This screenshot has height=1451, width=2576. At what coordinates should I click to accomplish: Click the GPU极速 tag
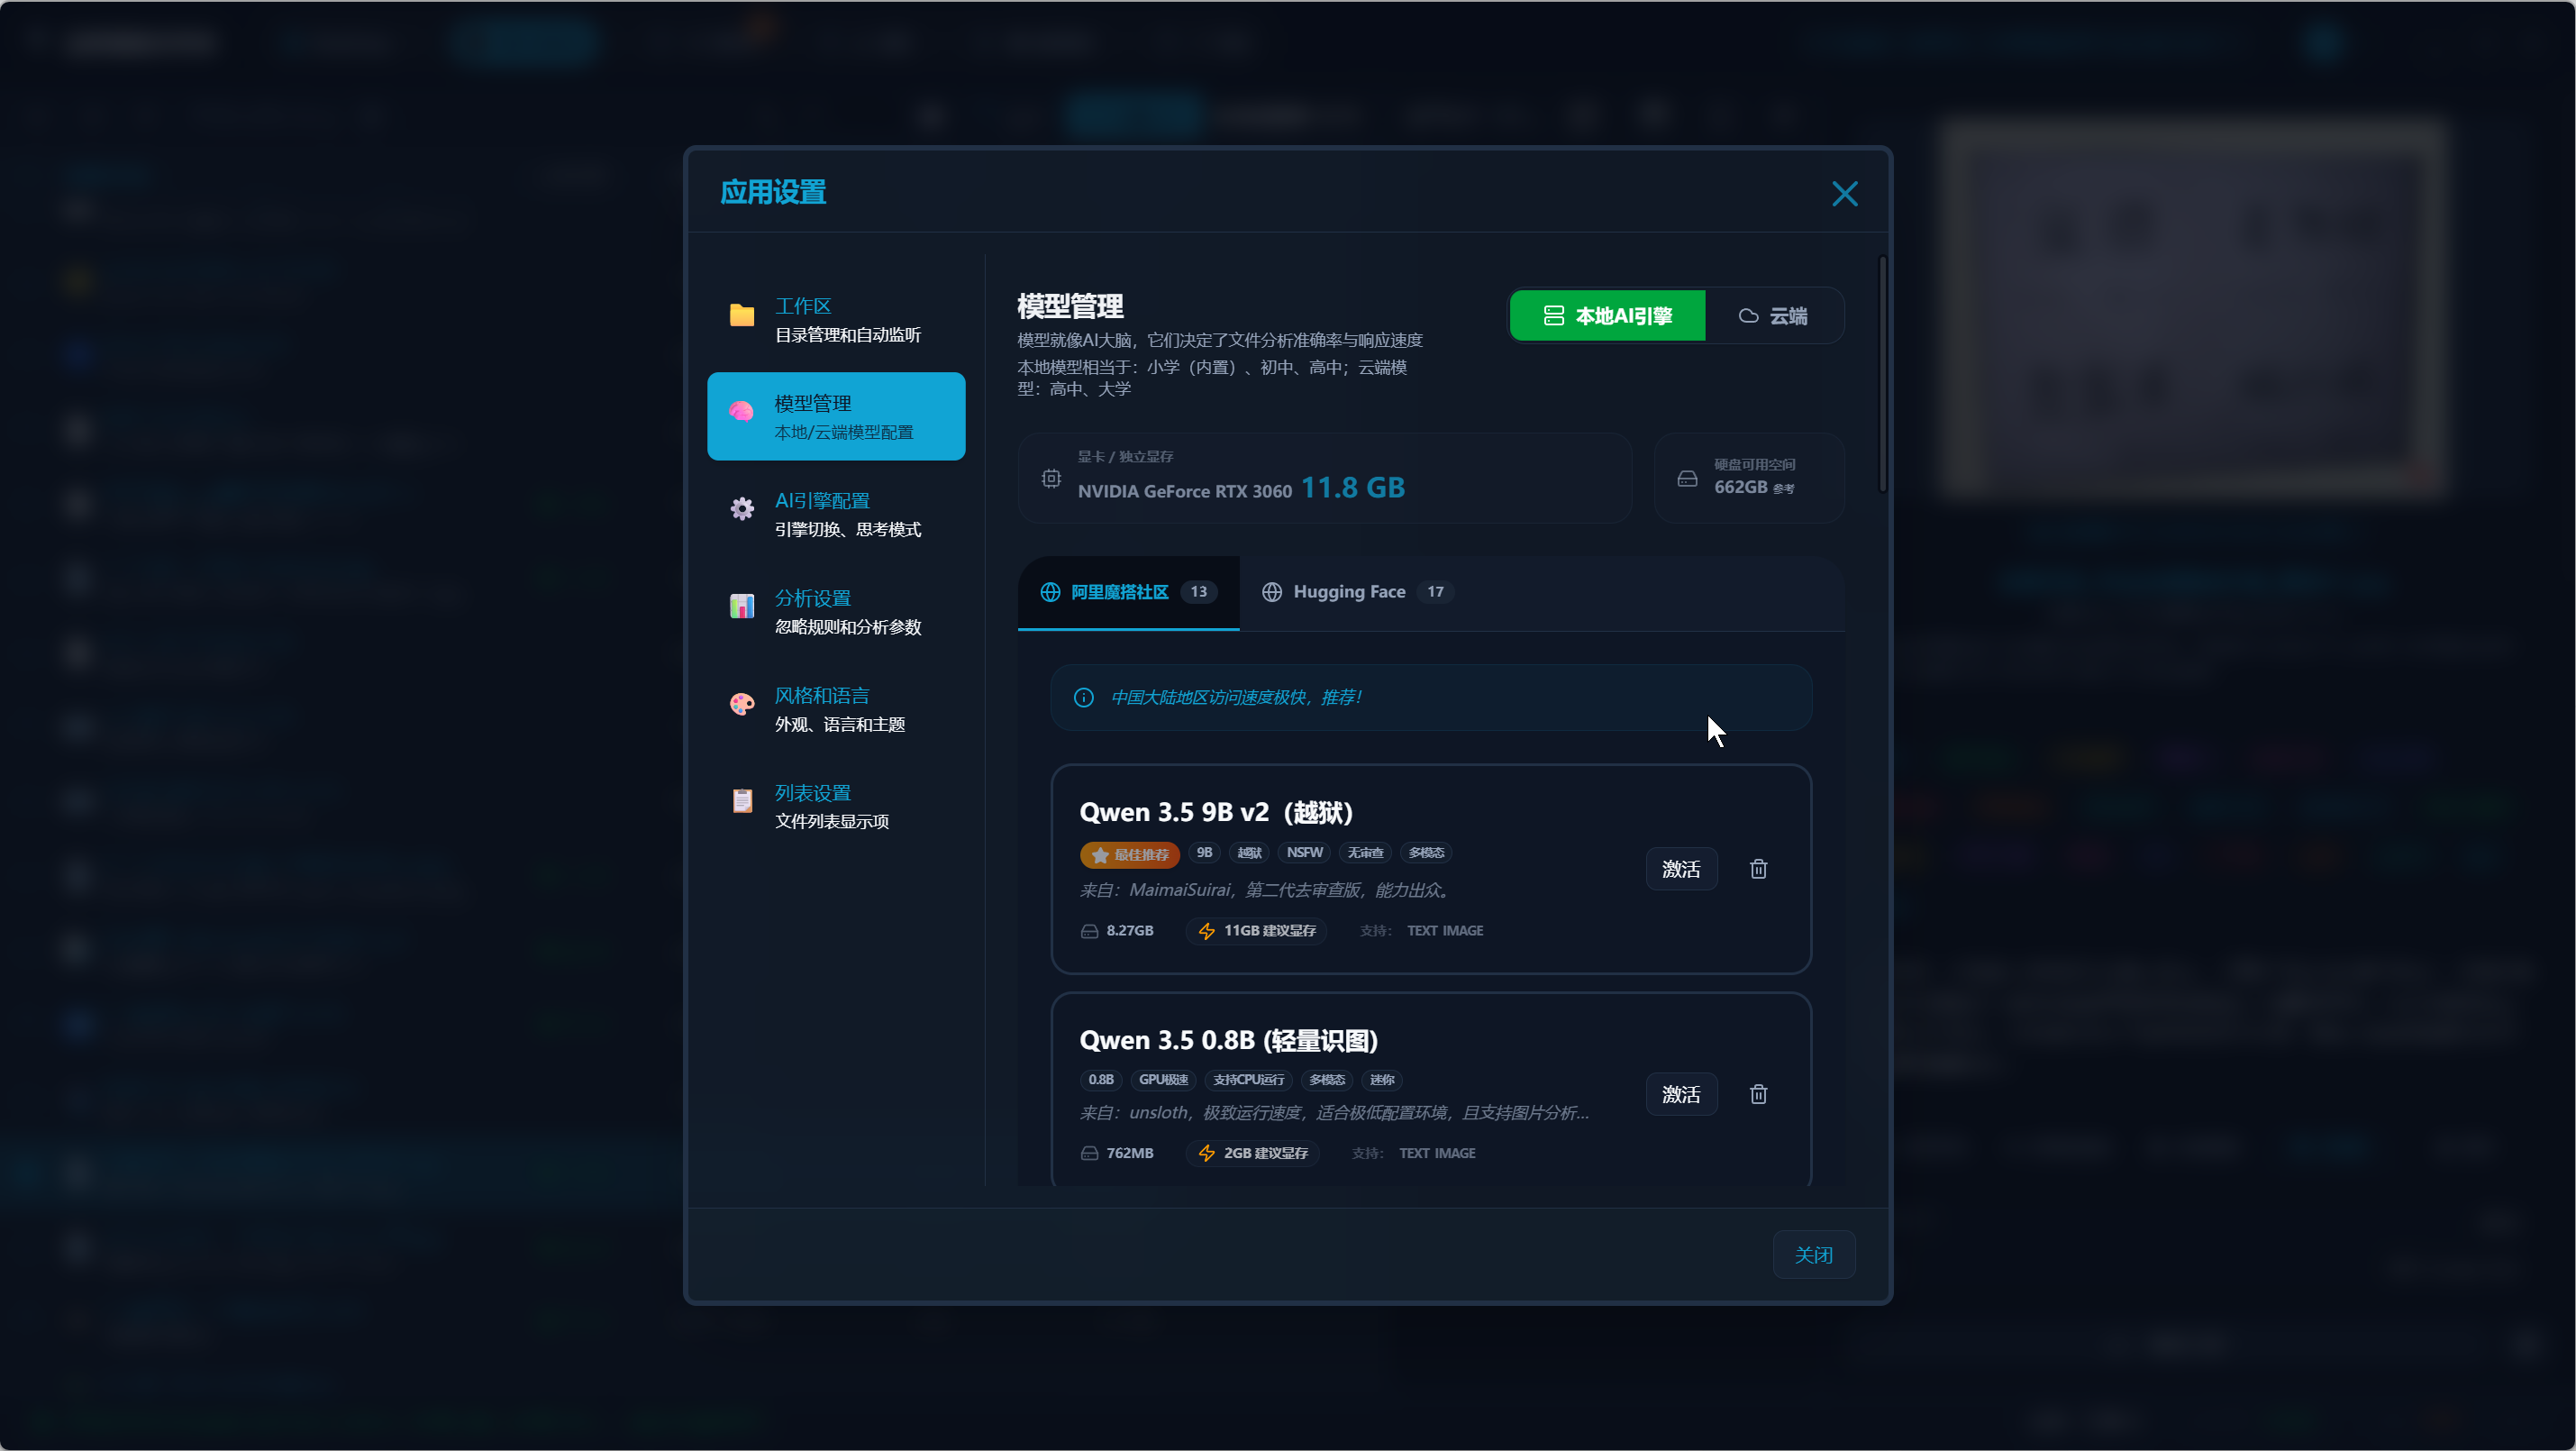point(1163,1080)
